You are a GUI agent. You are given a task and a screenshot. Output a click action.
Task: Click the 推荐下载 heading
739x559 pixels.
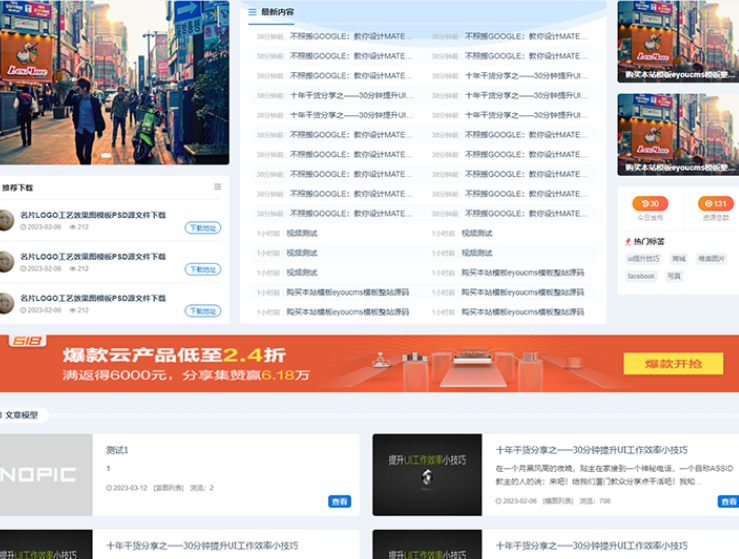click(17, 188)
